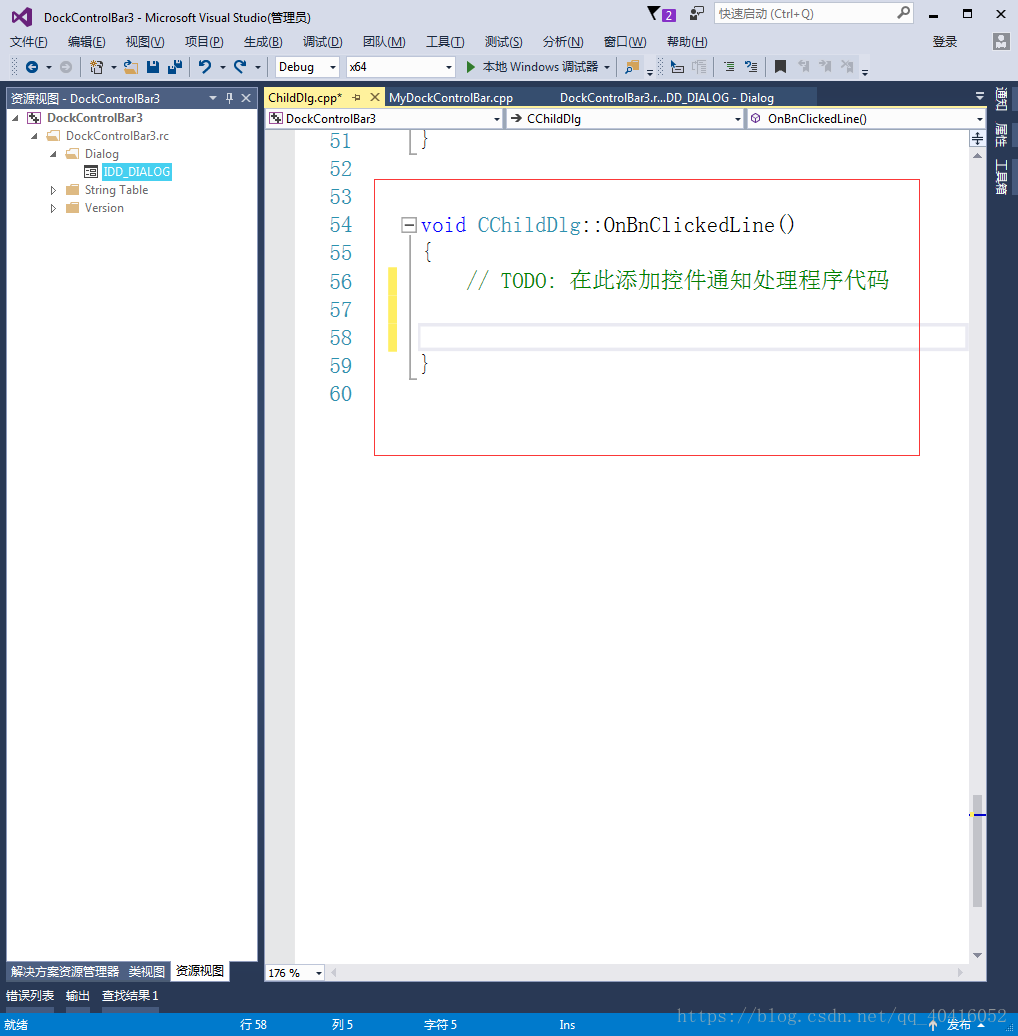The image size is (1018, 1036).
Task: Expand the String Table folder
Action: pos(54,190)
